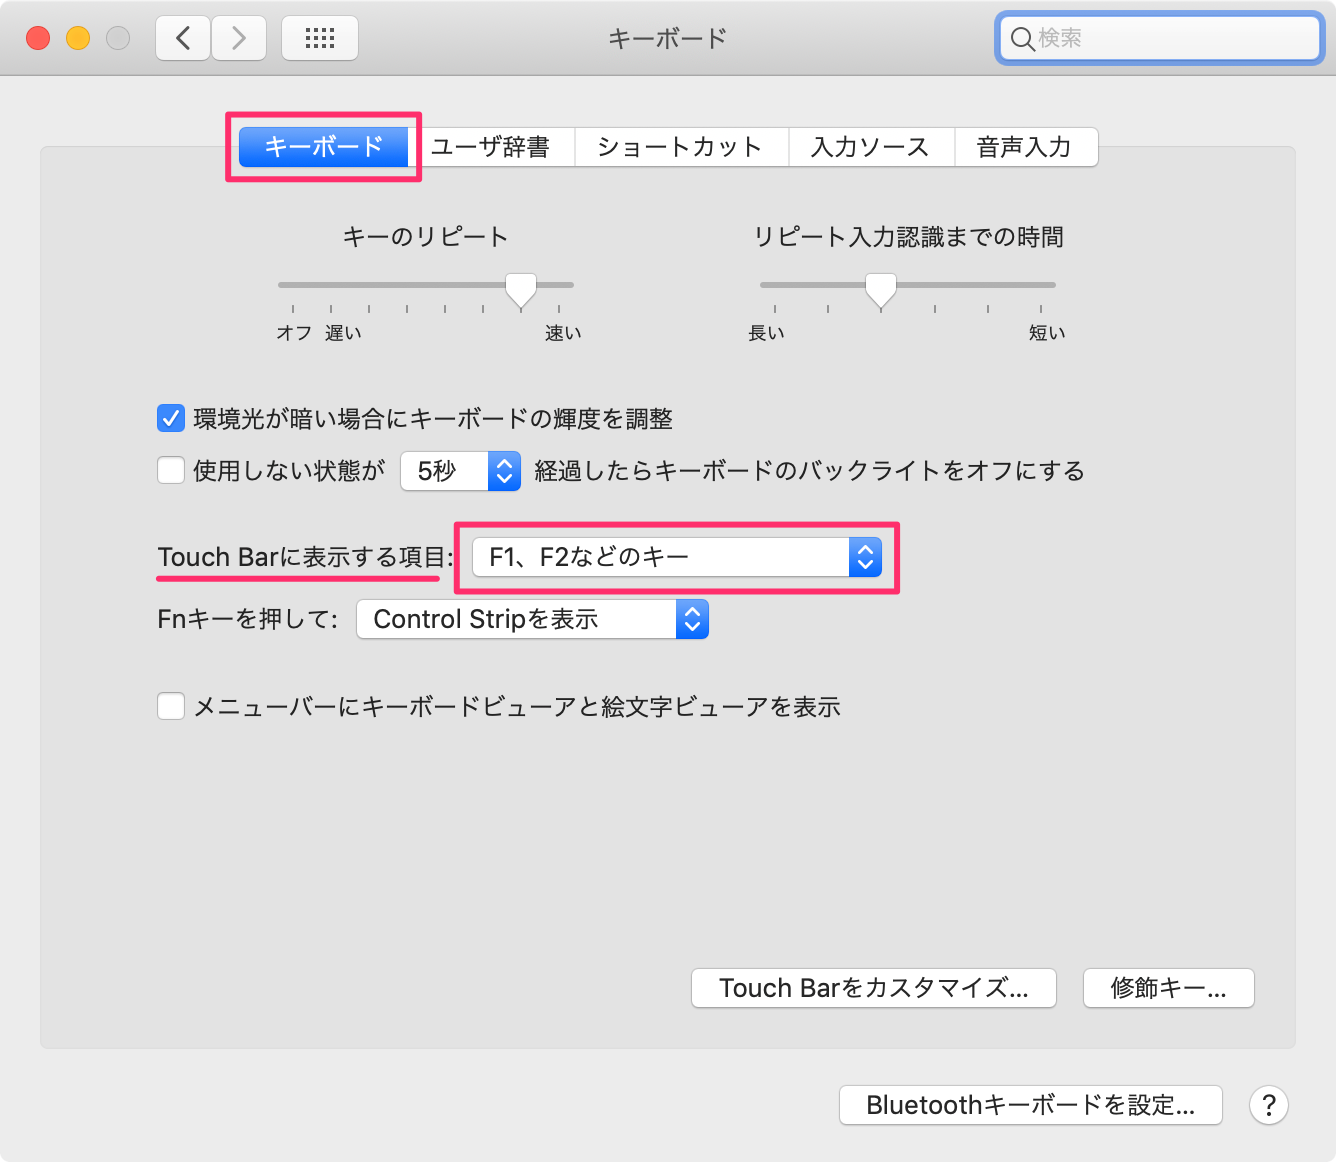Switch to the 入力ソース tab
Viewport: 1336px width, 1162px height.
[x=870, y=147]
